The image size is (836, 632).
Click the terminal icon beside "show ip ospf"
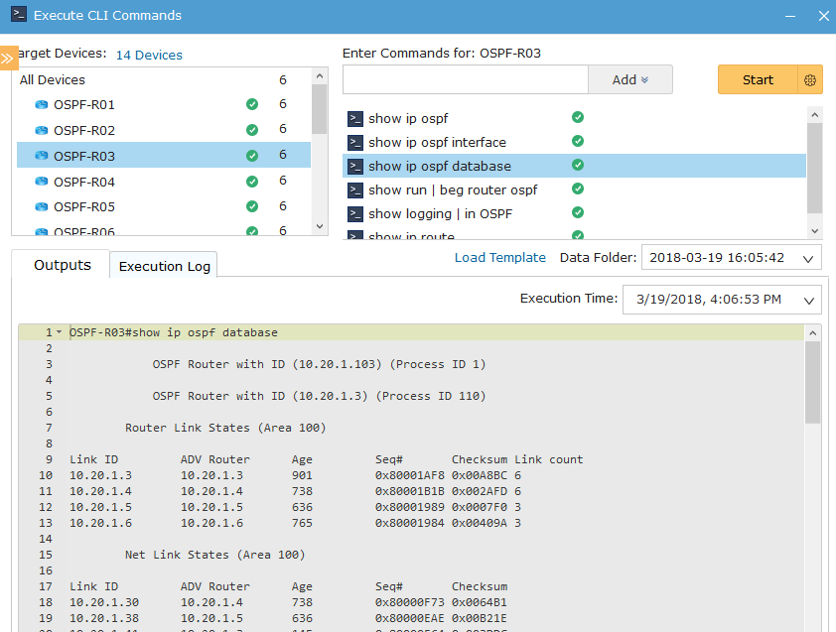point(354,117)
